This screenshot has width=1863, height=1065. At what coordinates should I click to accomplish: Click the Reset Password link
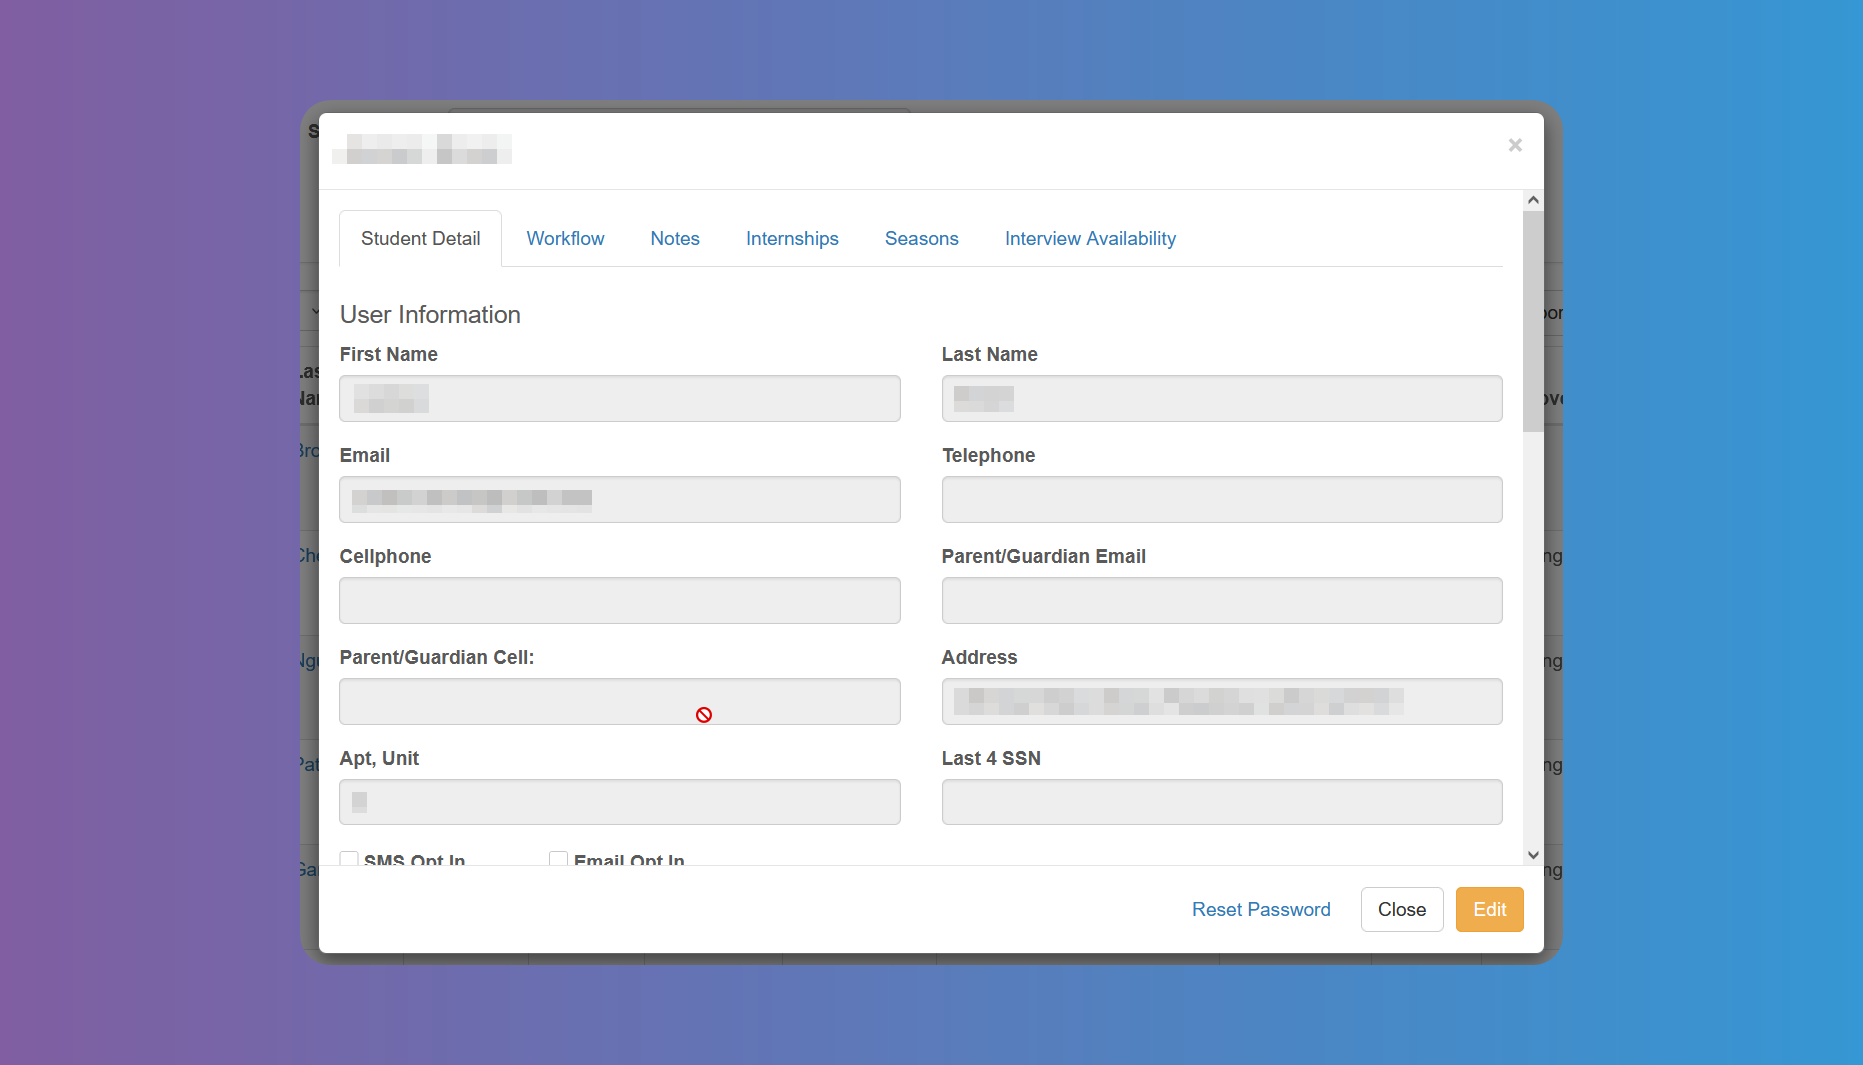[1261, 910]
